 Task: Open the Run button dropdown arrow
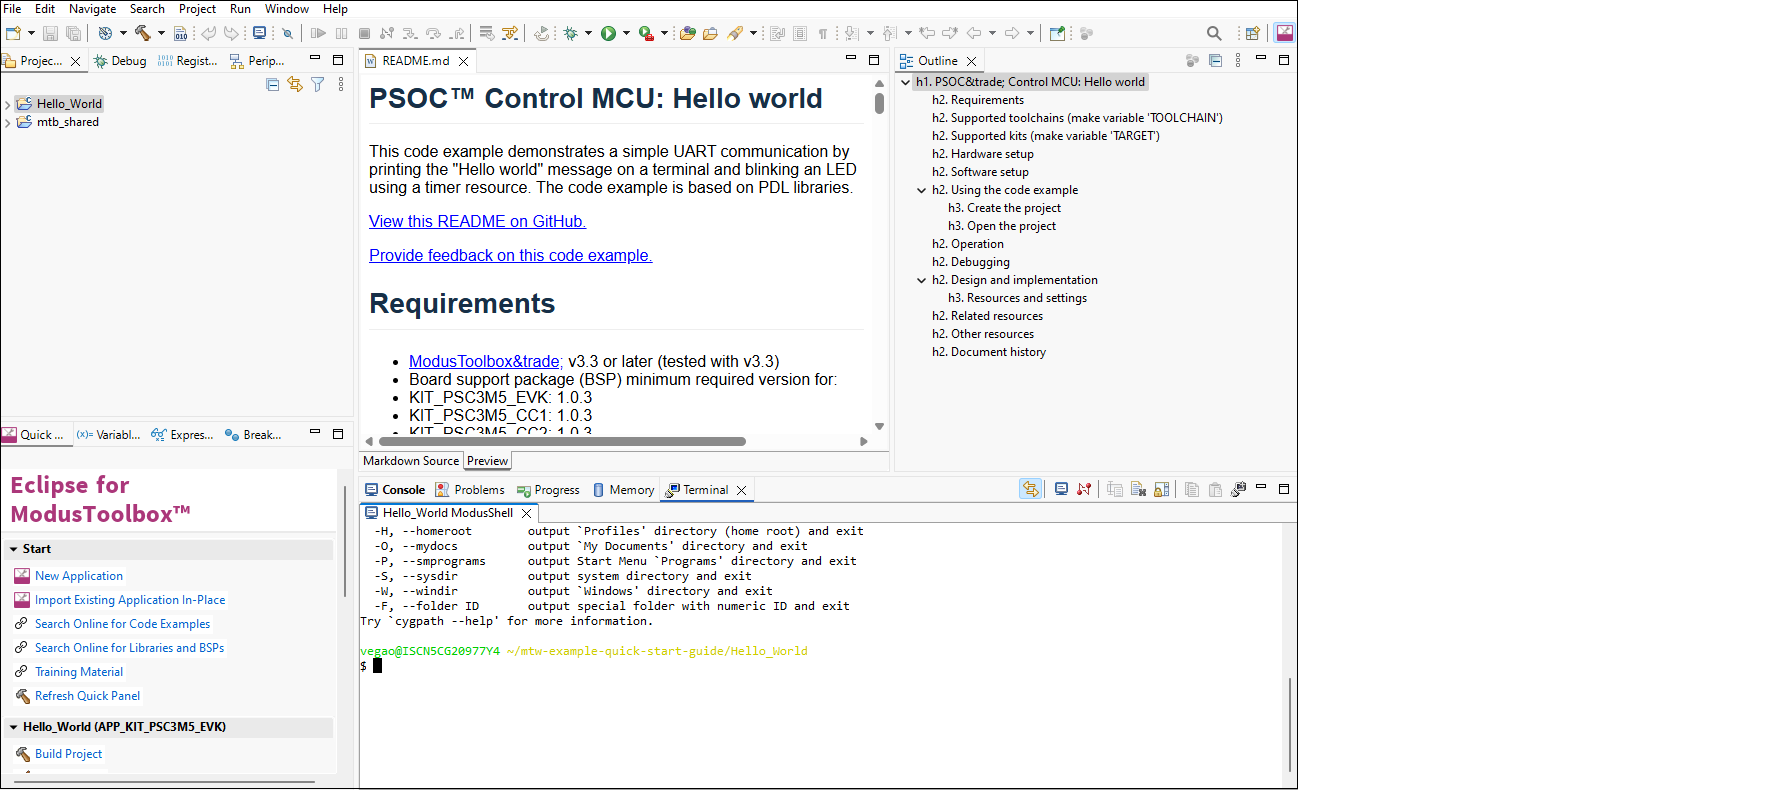[627, 33]
